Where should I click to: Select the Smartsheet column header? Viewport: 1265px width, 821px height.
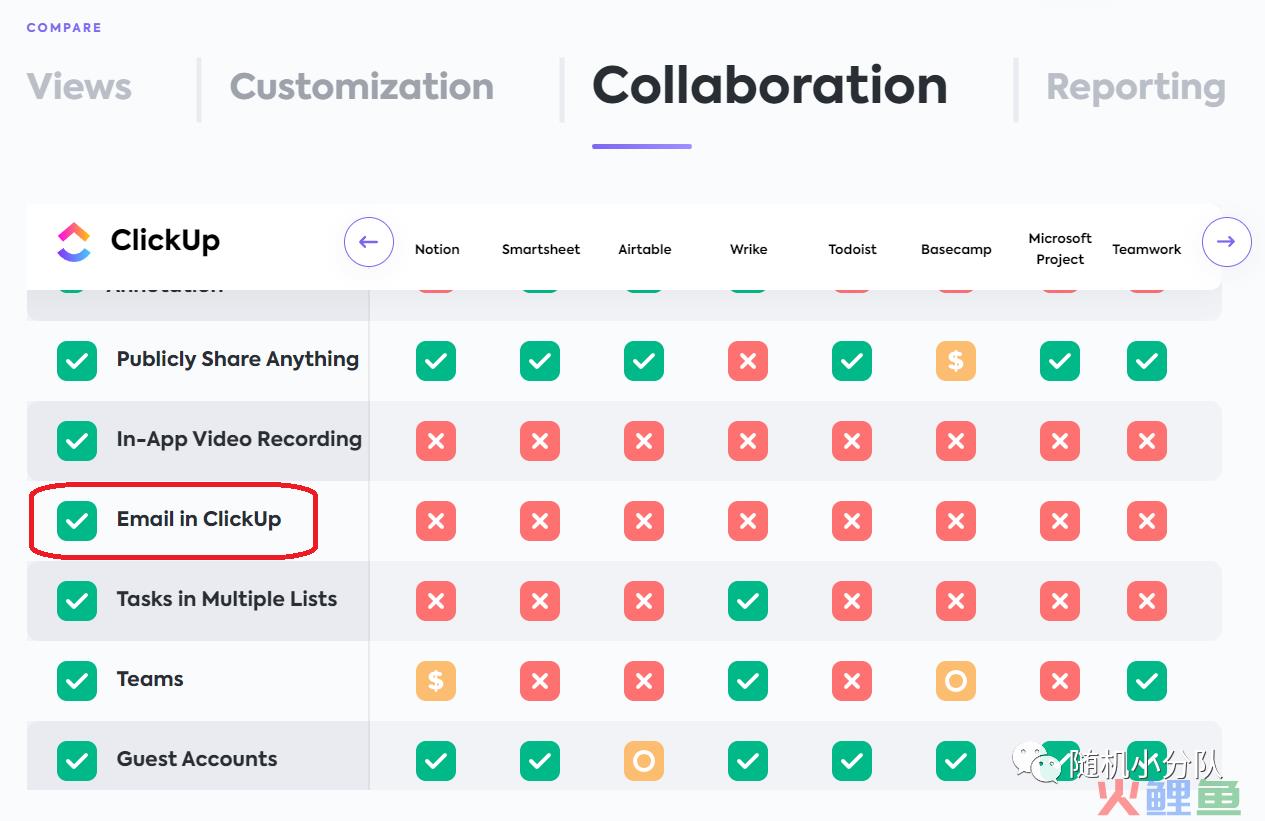click(541, 249)
